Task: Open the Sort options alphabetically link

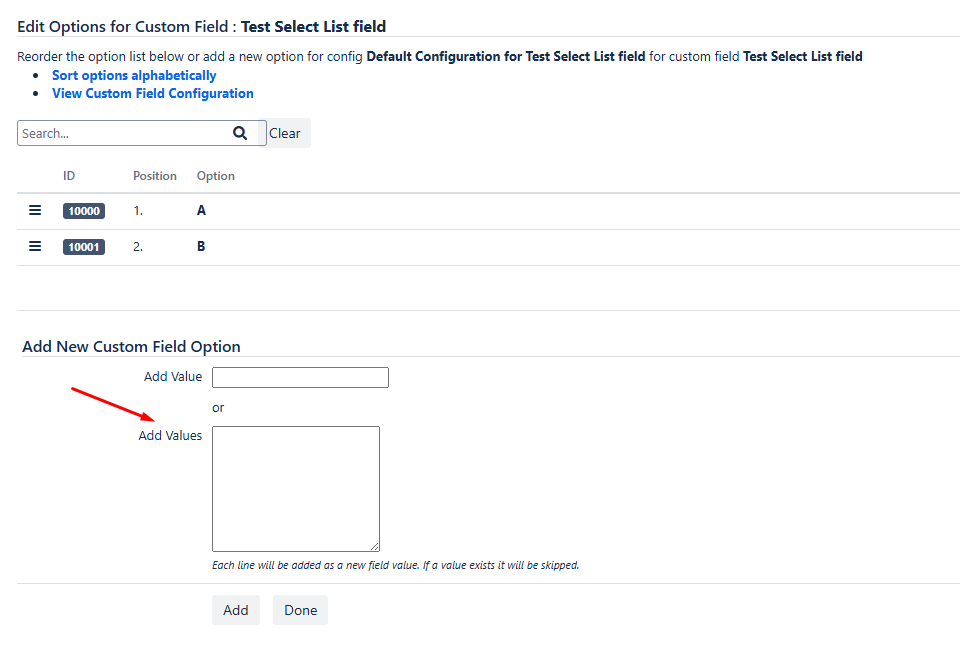Action: pos(134,75)
